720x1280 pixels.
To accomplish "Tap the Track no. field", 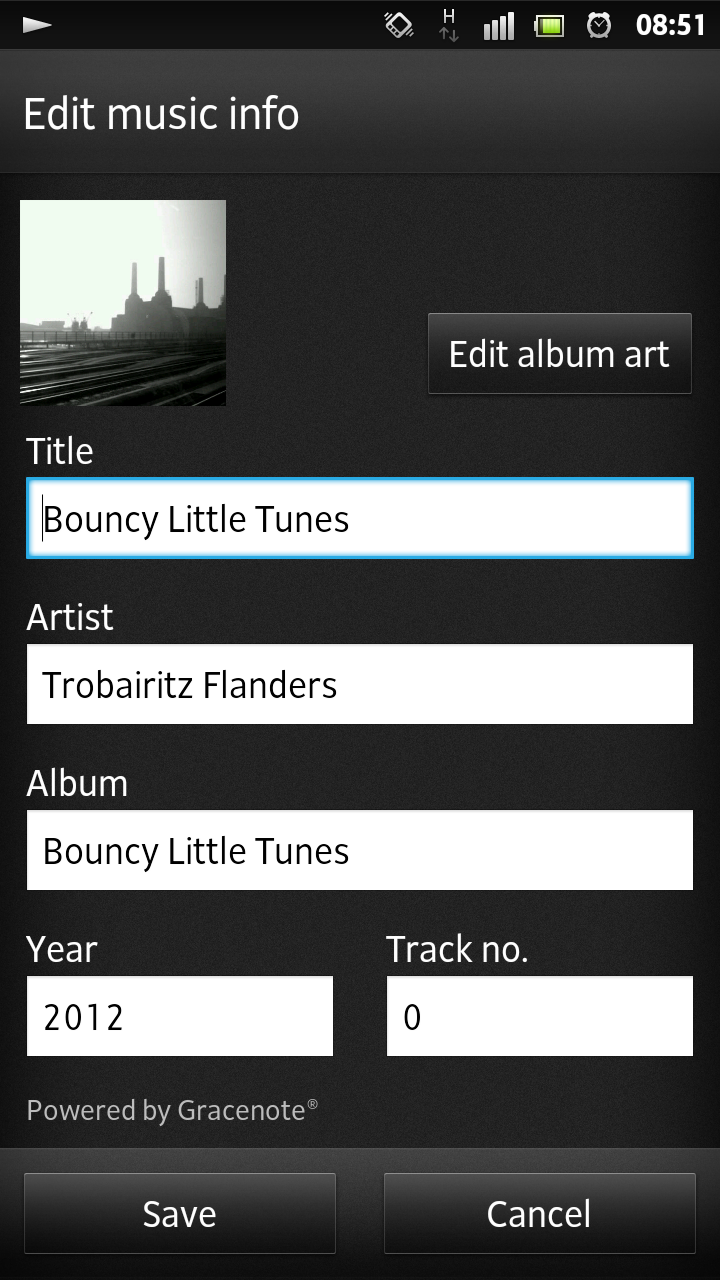I will [x=540, y=1017].
